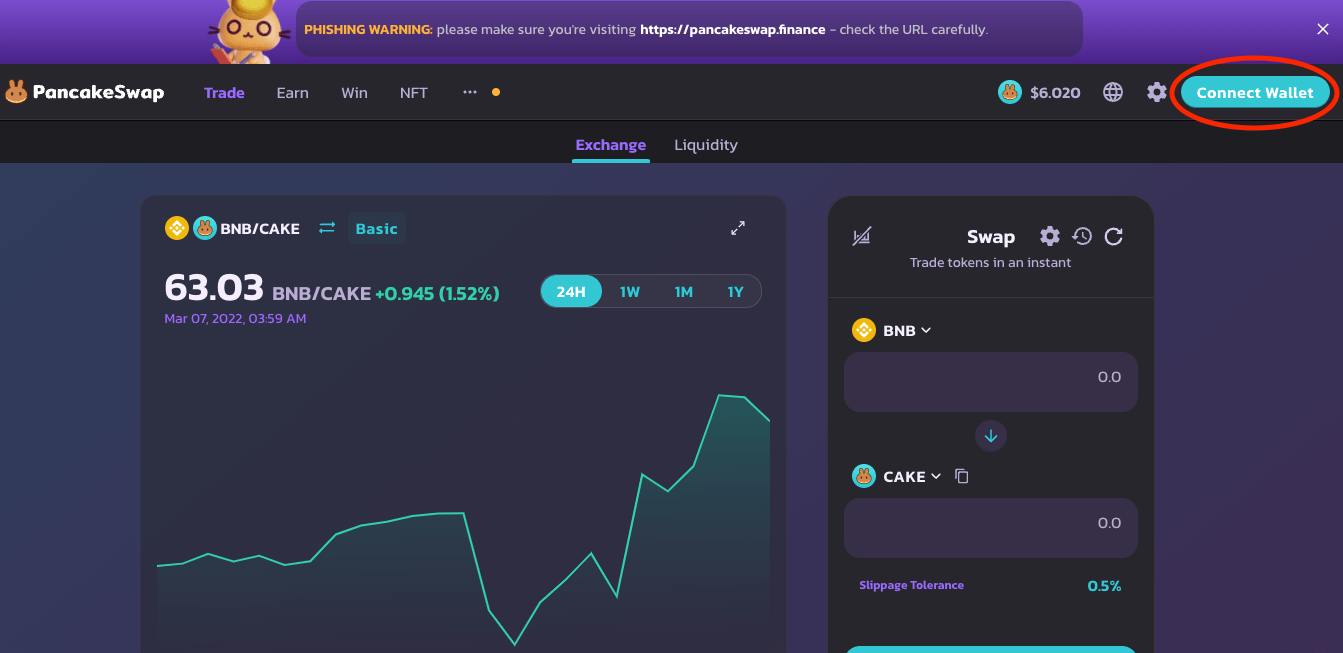Swap the BNB/CAKE chart pair order
Image resolution: width=1343 pixels, height=653 pixels.
click(327, 228)
